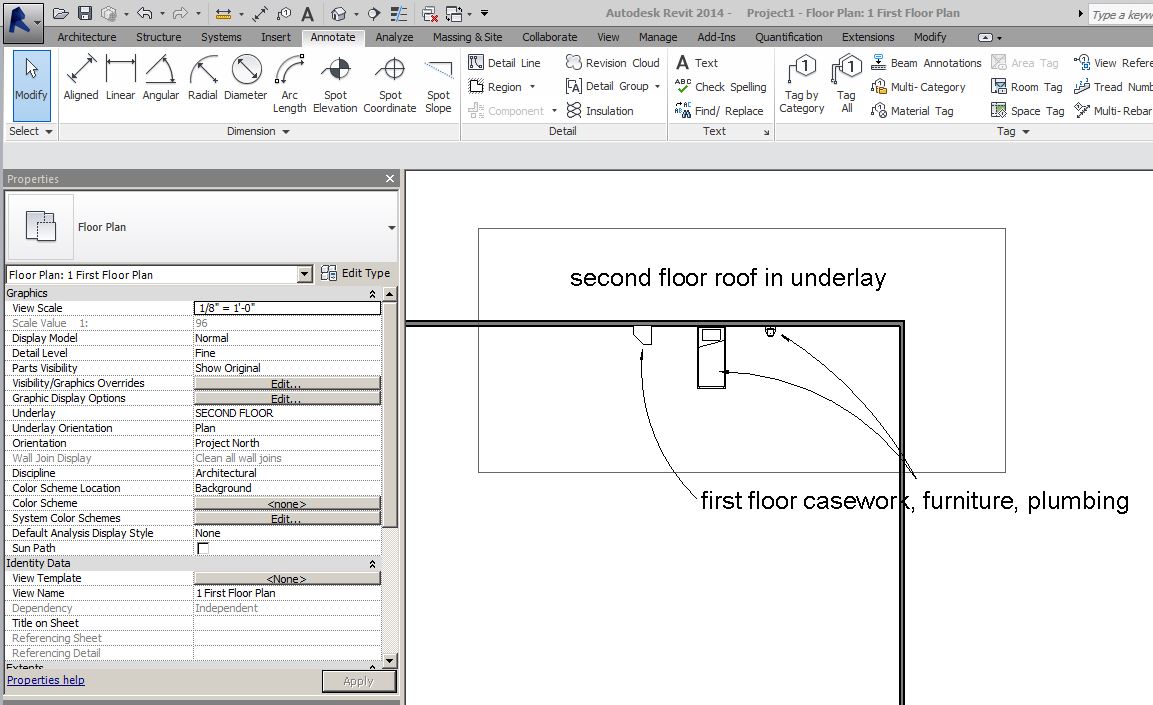1153x705 pixels.
Task: Open the Floor Plan view selector dropdown
Action: click(x=305, y=274)
